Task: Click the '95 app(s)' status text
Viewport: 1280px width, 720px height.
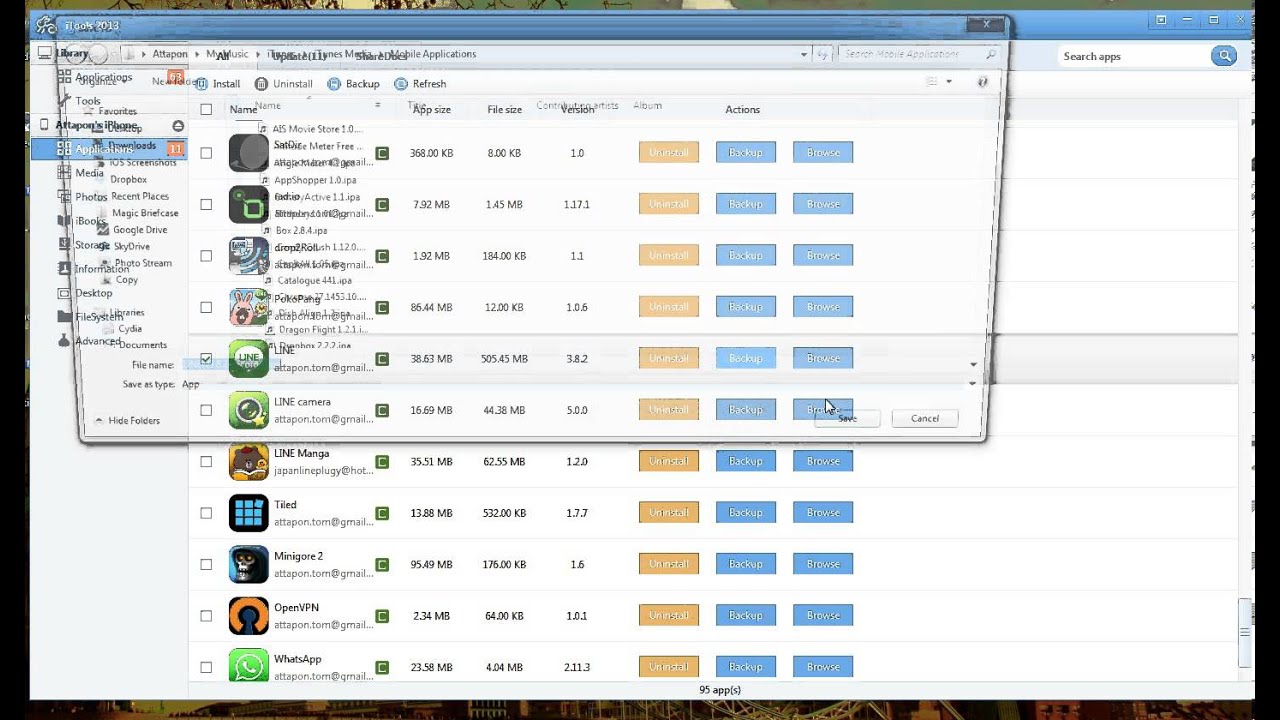Action: 720,690
